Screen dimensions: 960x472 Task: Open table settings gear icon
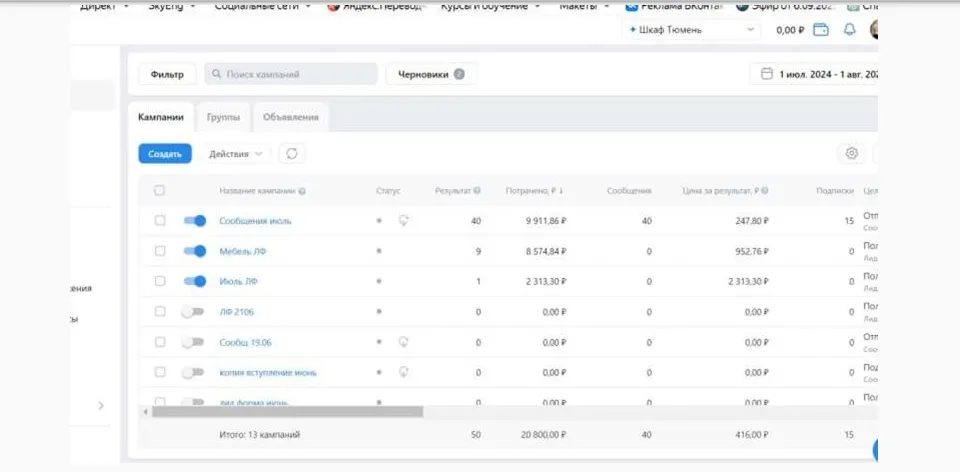tap(852, 154)
